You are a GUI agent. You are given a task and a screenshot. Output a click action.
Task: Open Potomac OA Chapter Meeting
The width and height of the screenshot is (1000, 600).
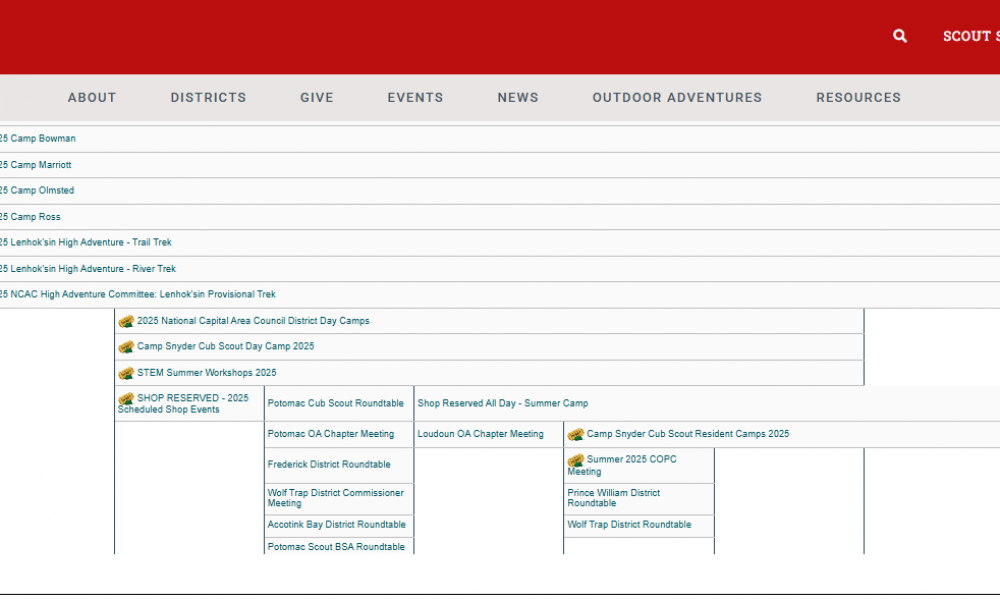(x=330, y=434)
